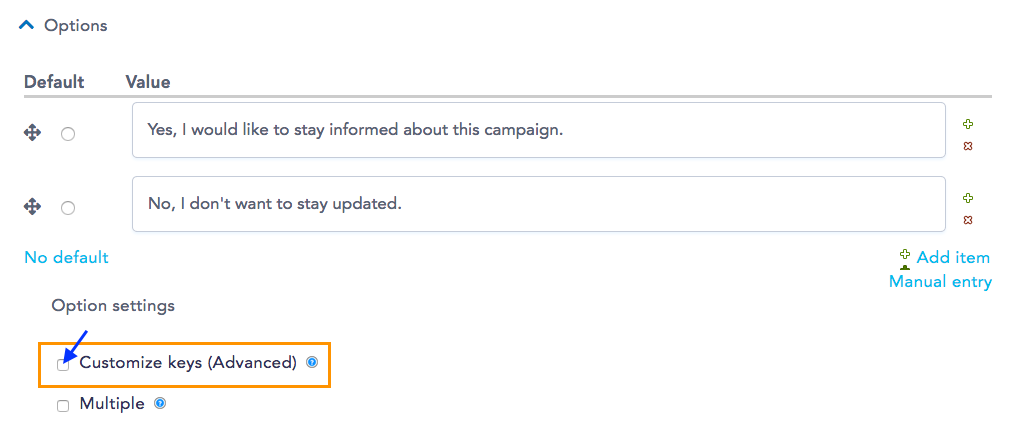
Task: Click the move handle for the Yes option
Action: [32, 134]
